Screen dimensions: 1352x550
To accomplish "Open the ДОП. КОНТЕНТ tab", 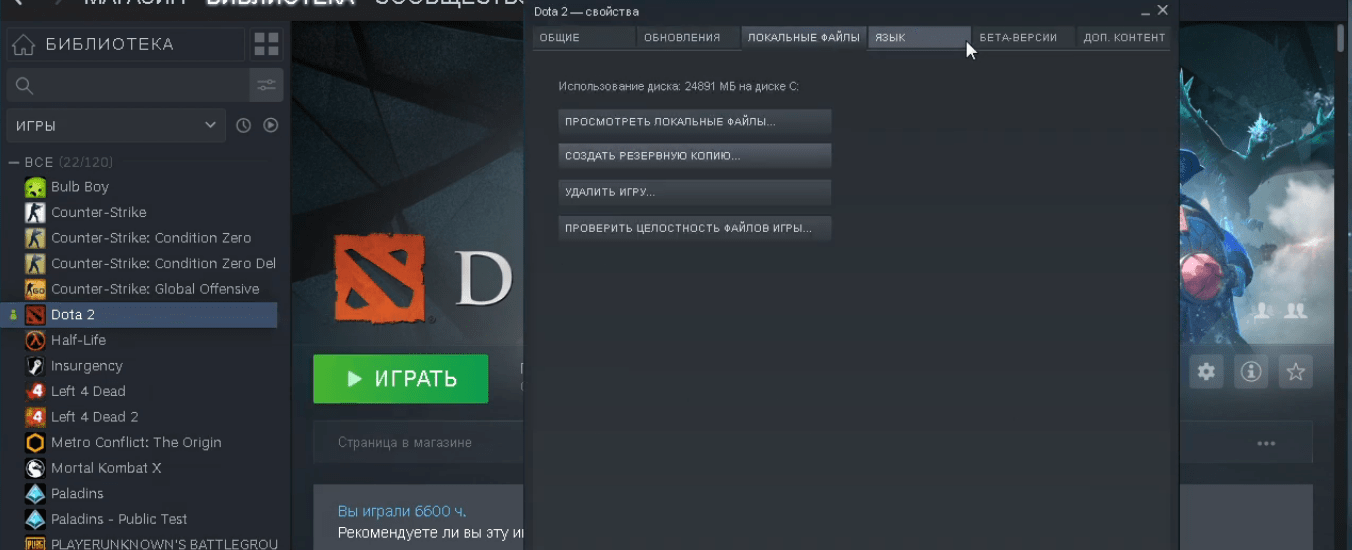I will 1124,37.
